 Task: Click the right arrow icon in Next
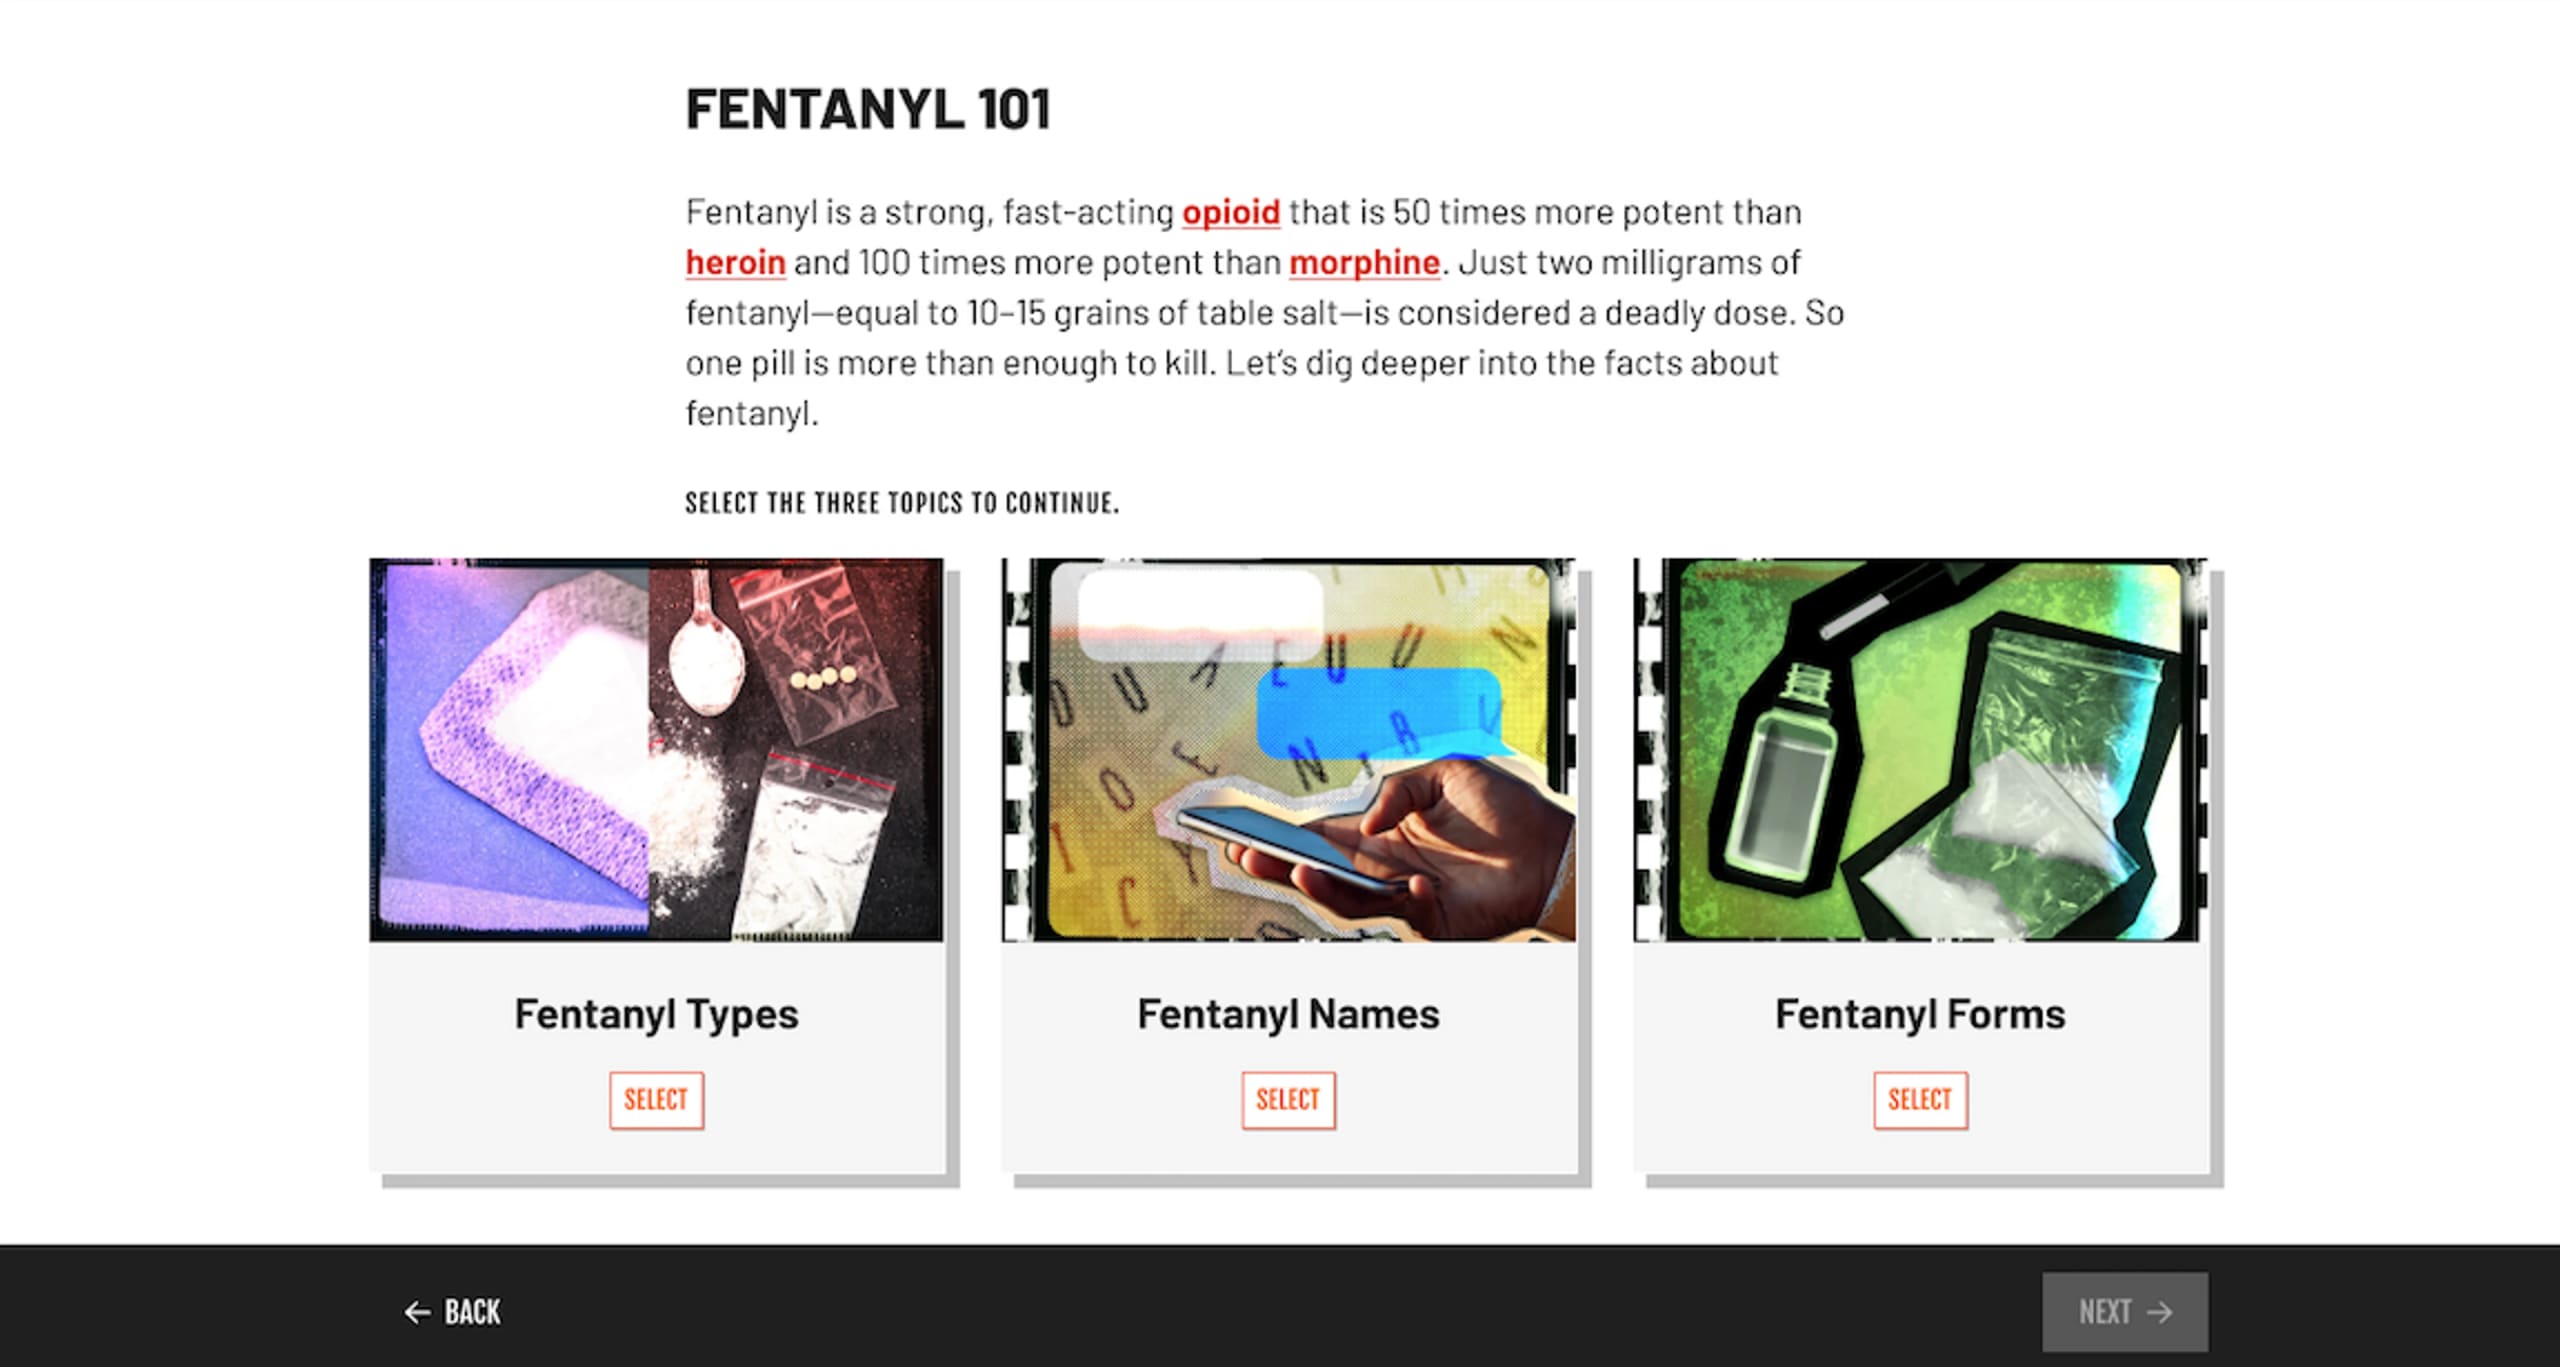[x=2160, y=1312]
